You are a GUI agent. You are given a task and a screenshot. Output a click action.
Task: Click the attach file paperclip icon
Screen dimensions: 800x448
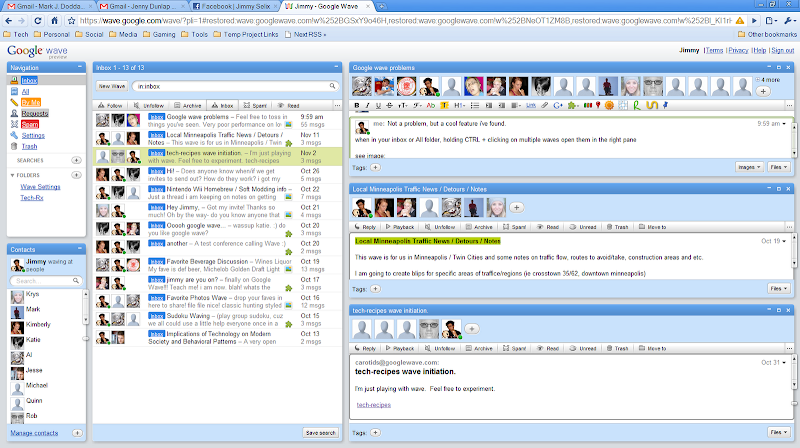(545, 106)
